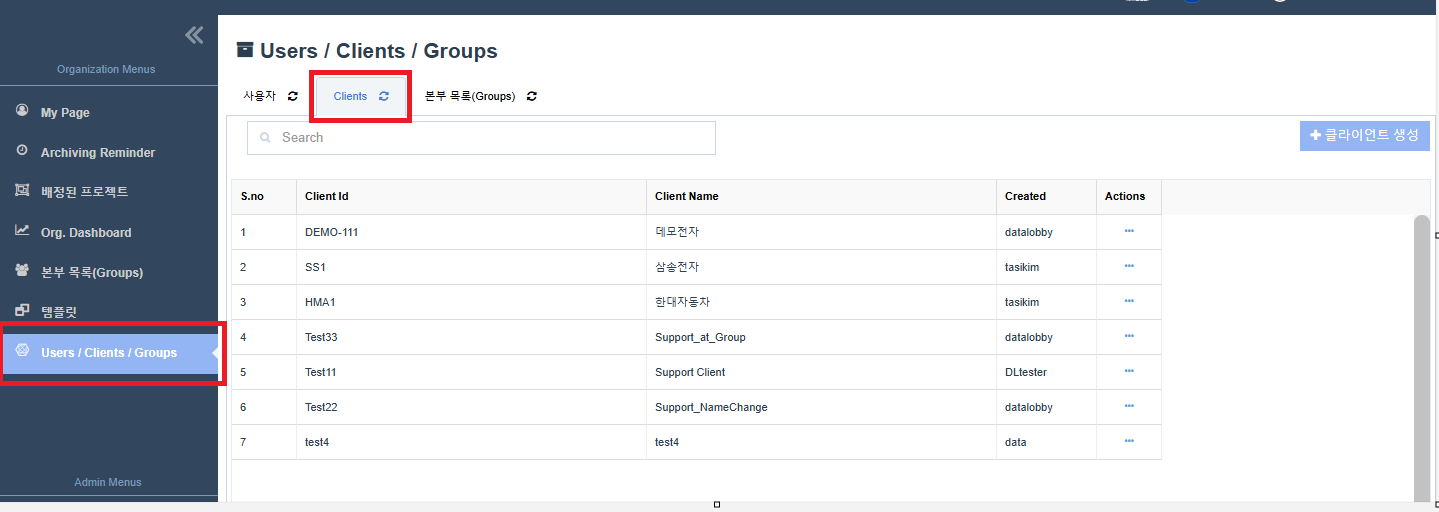Open actions menu for SS1 client row
The image size is (1439, 512).
pos(1129,266)
